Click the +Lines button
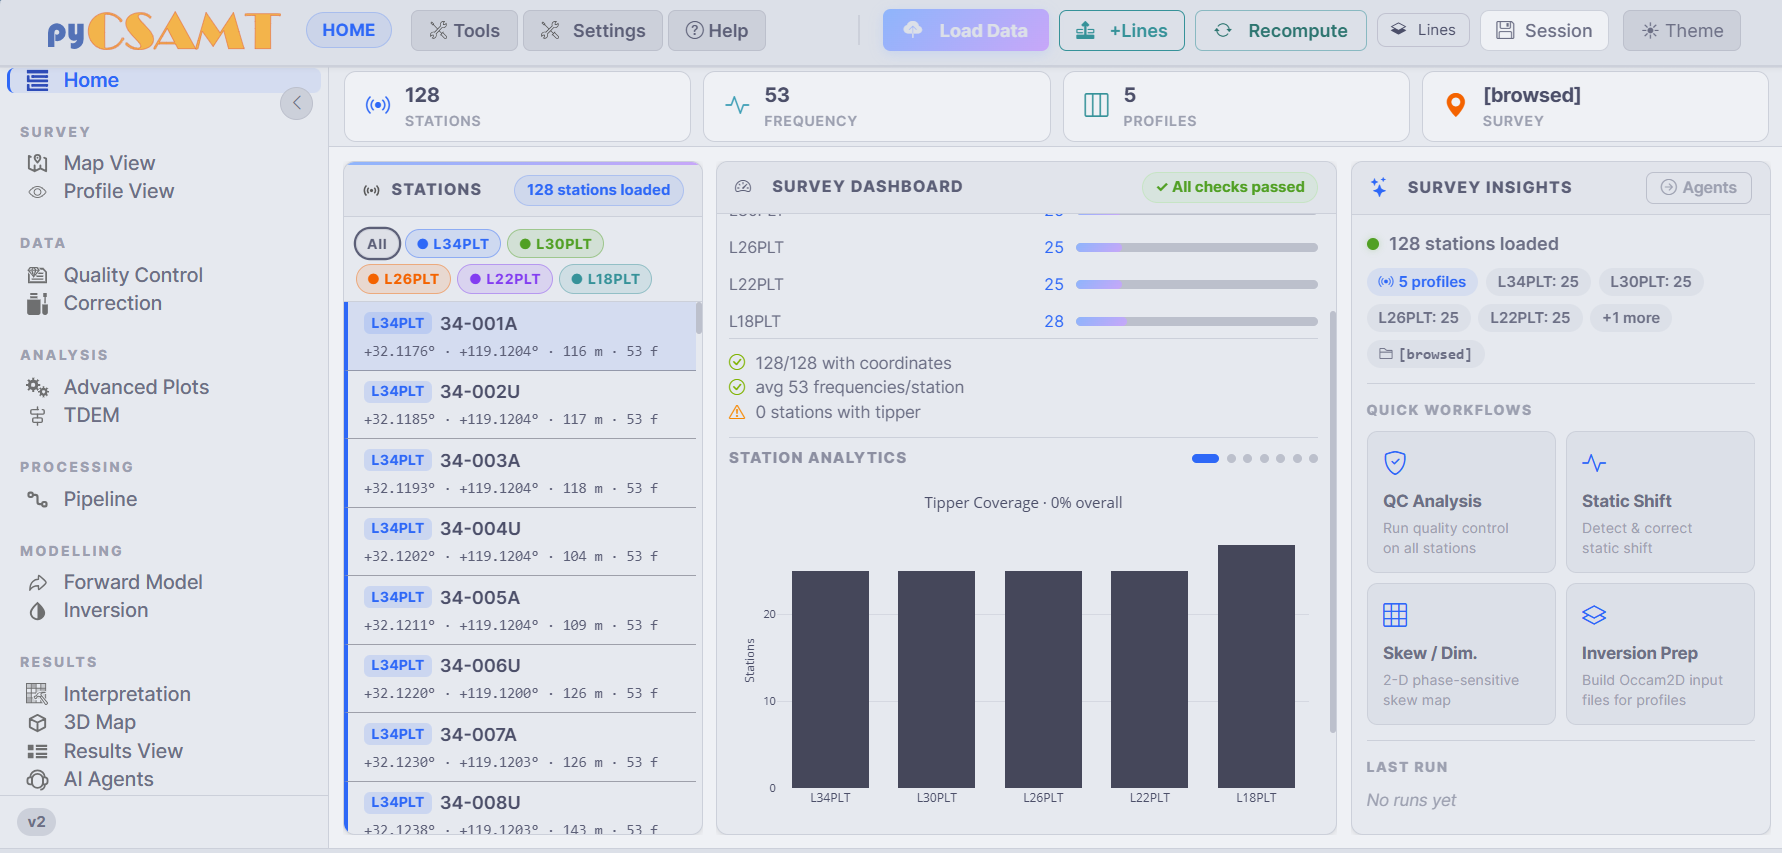The image size is (1782, 853). click(x=1122, y=30)
